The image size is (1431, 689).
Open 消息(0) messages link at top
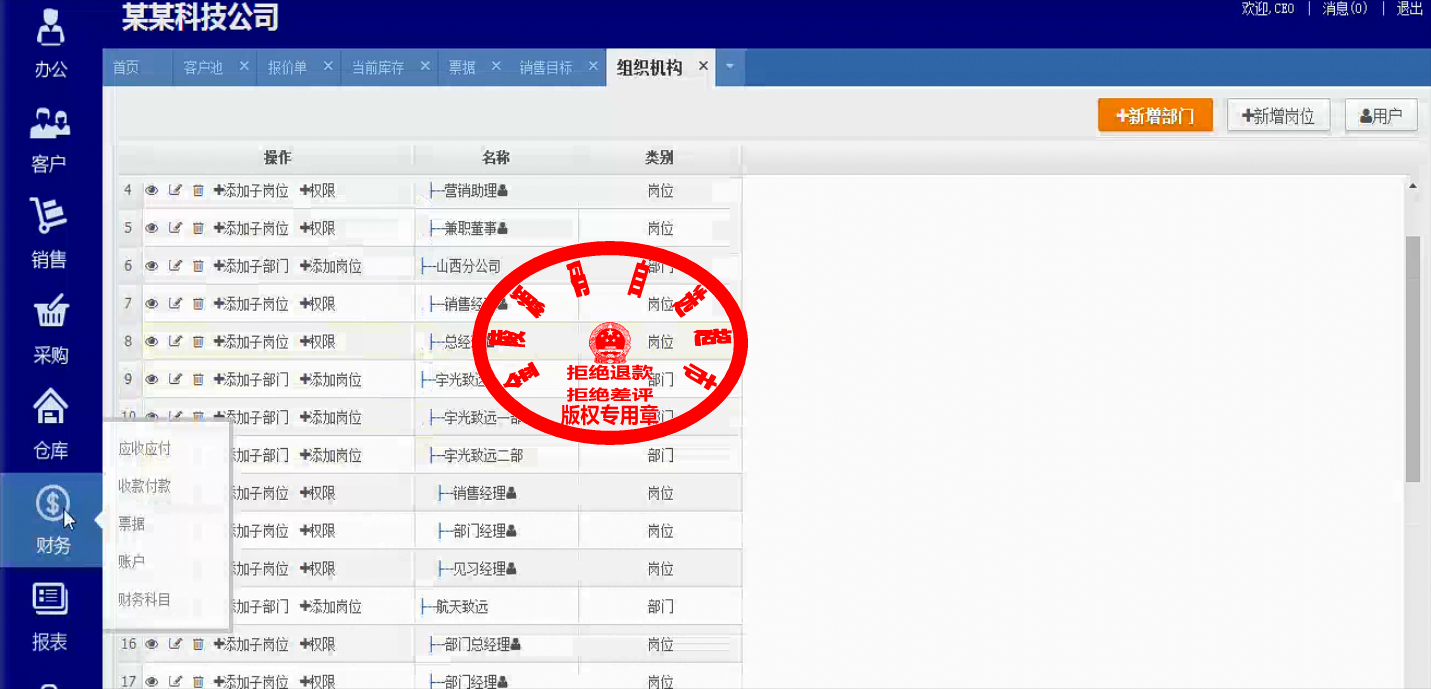1345,9
